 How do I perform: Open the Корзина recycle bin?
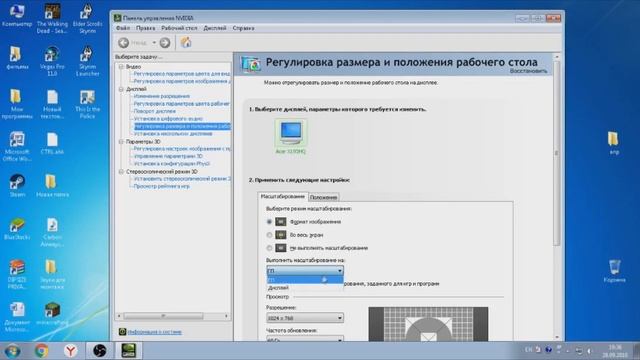click(x=614, y=271)
